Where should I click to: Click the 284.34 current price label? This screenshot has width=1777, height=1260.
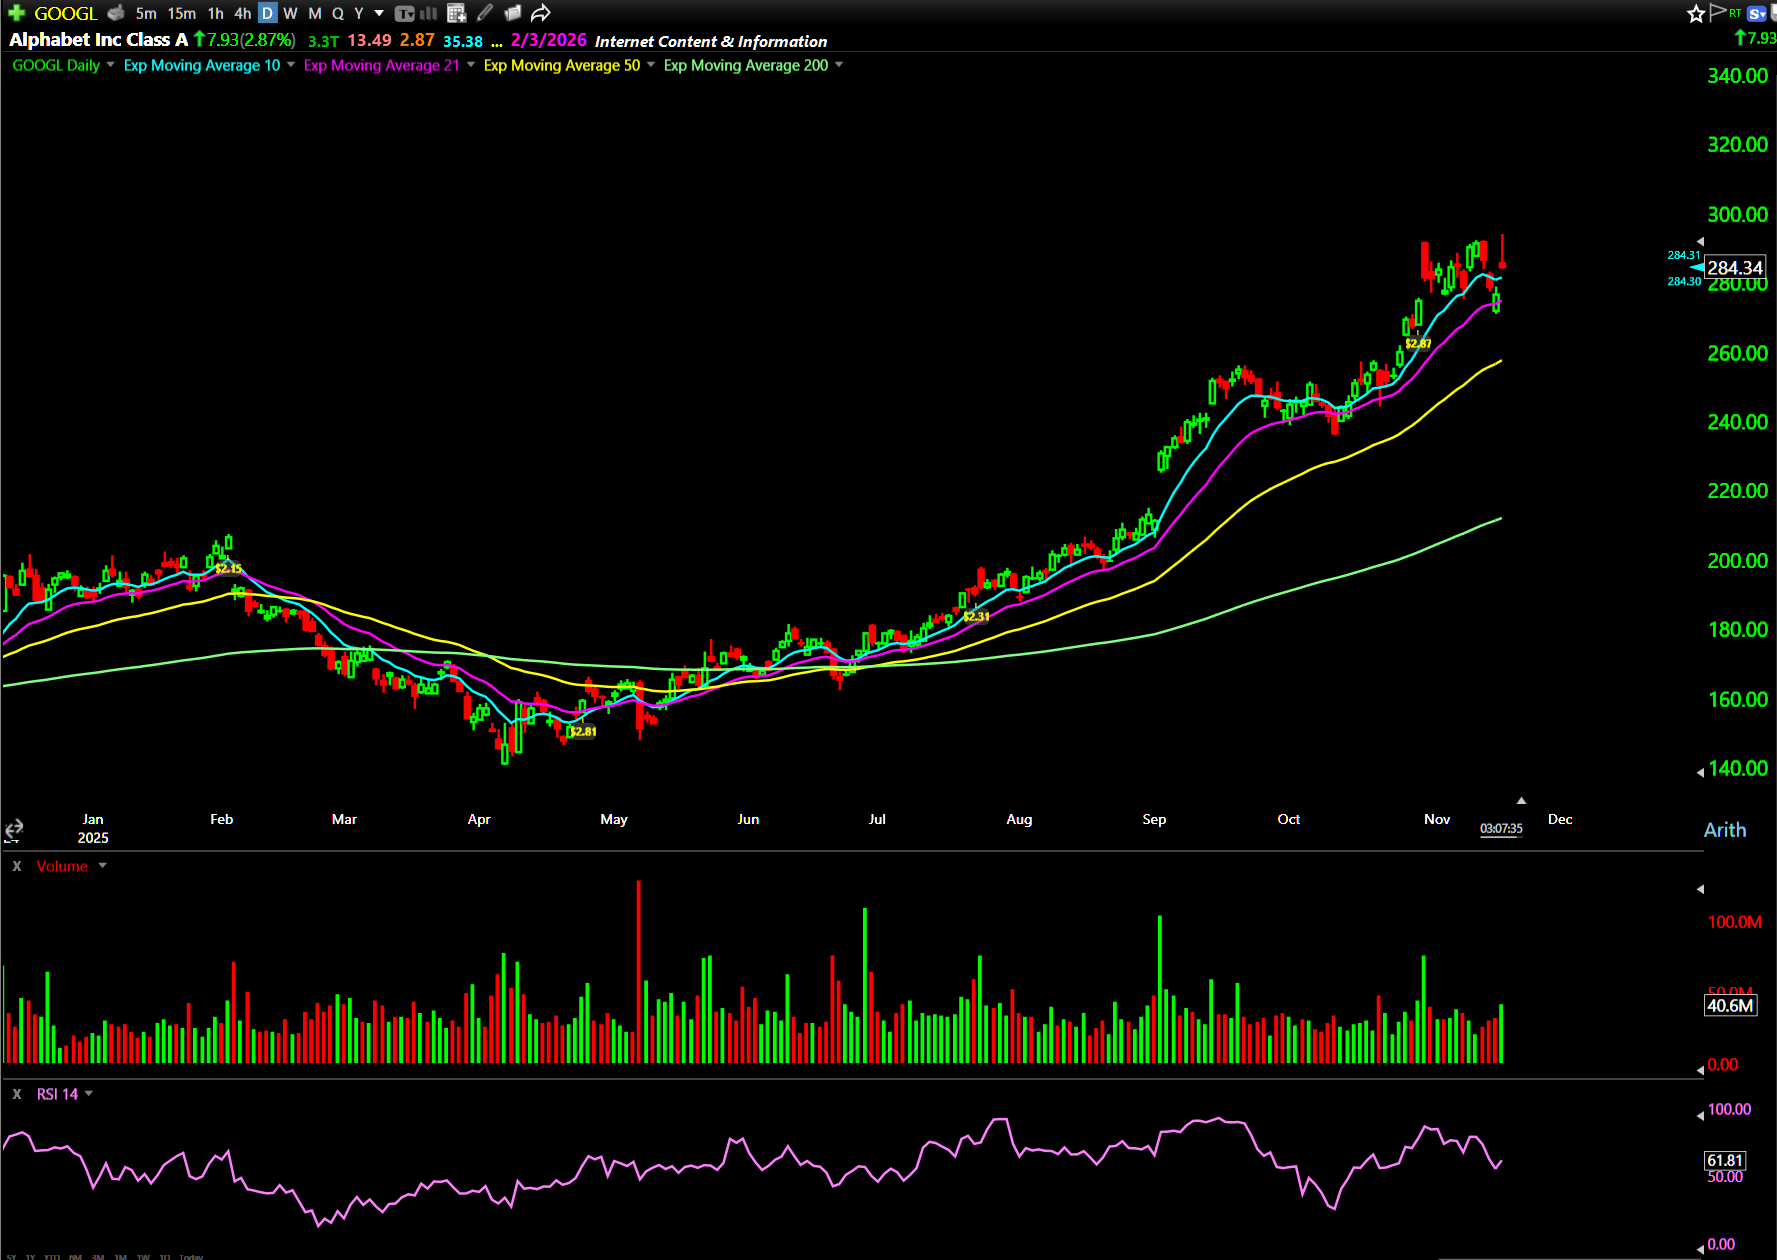coord(1734,268)
